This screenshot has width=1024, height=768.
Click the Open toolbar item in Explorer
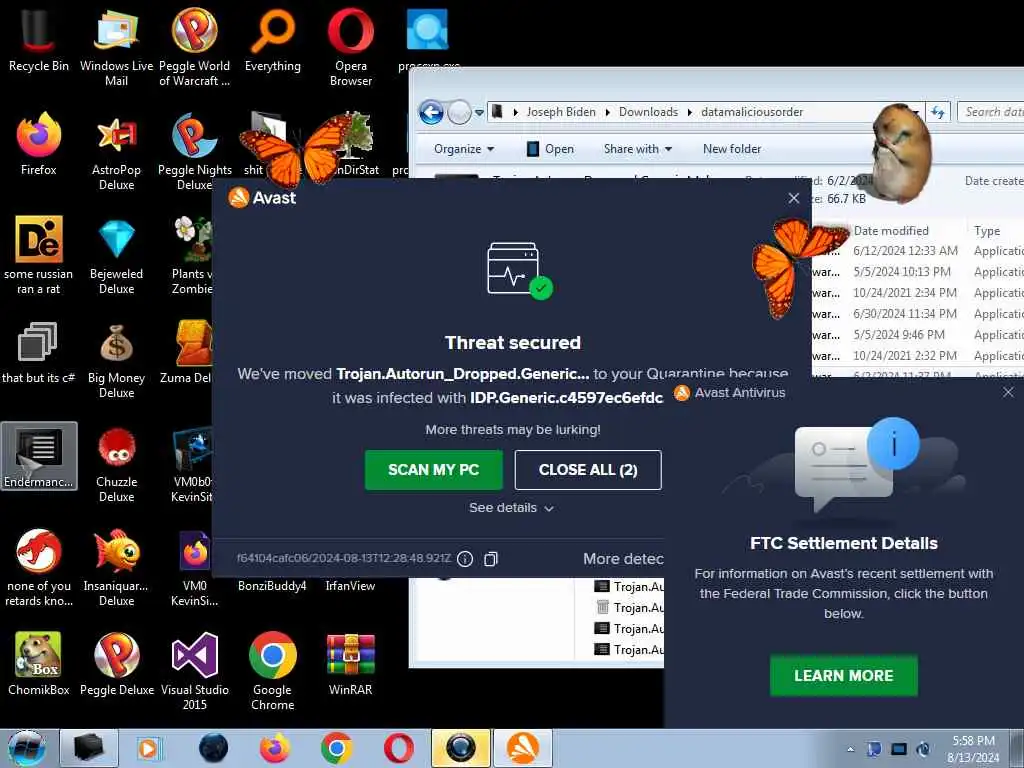pos(550,149)
